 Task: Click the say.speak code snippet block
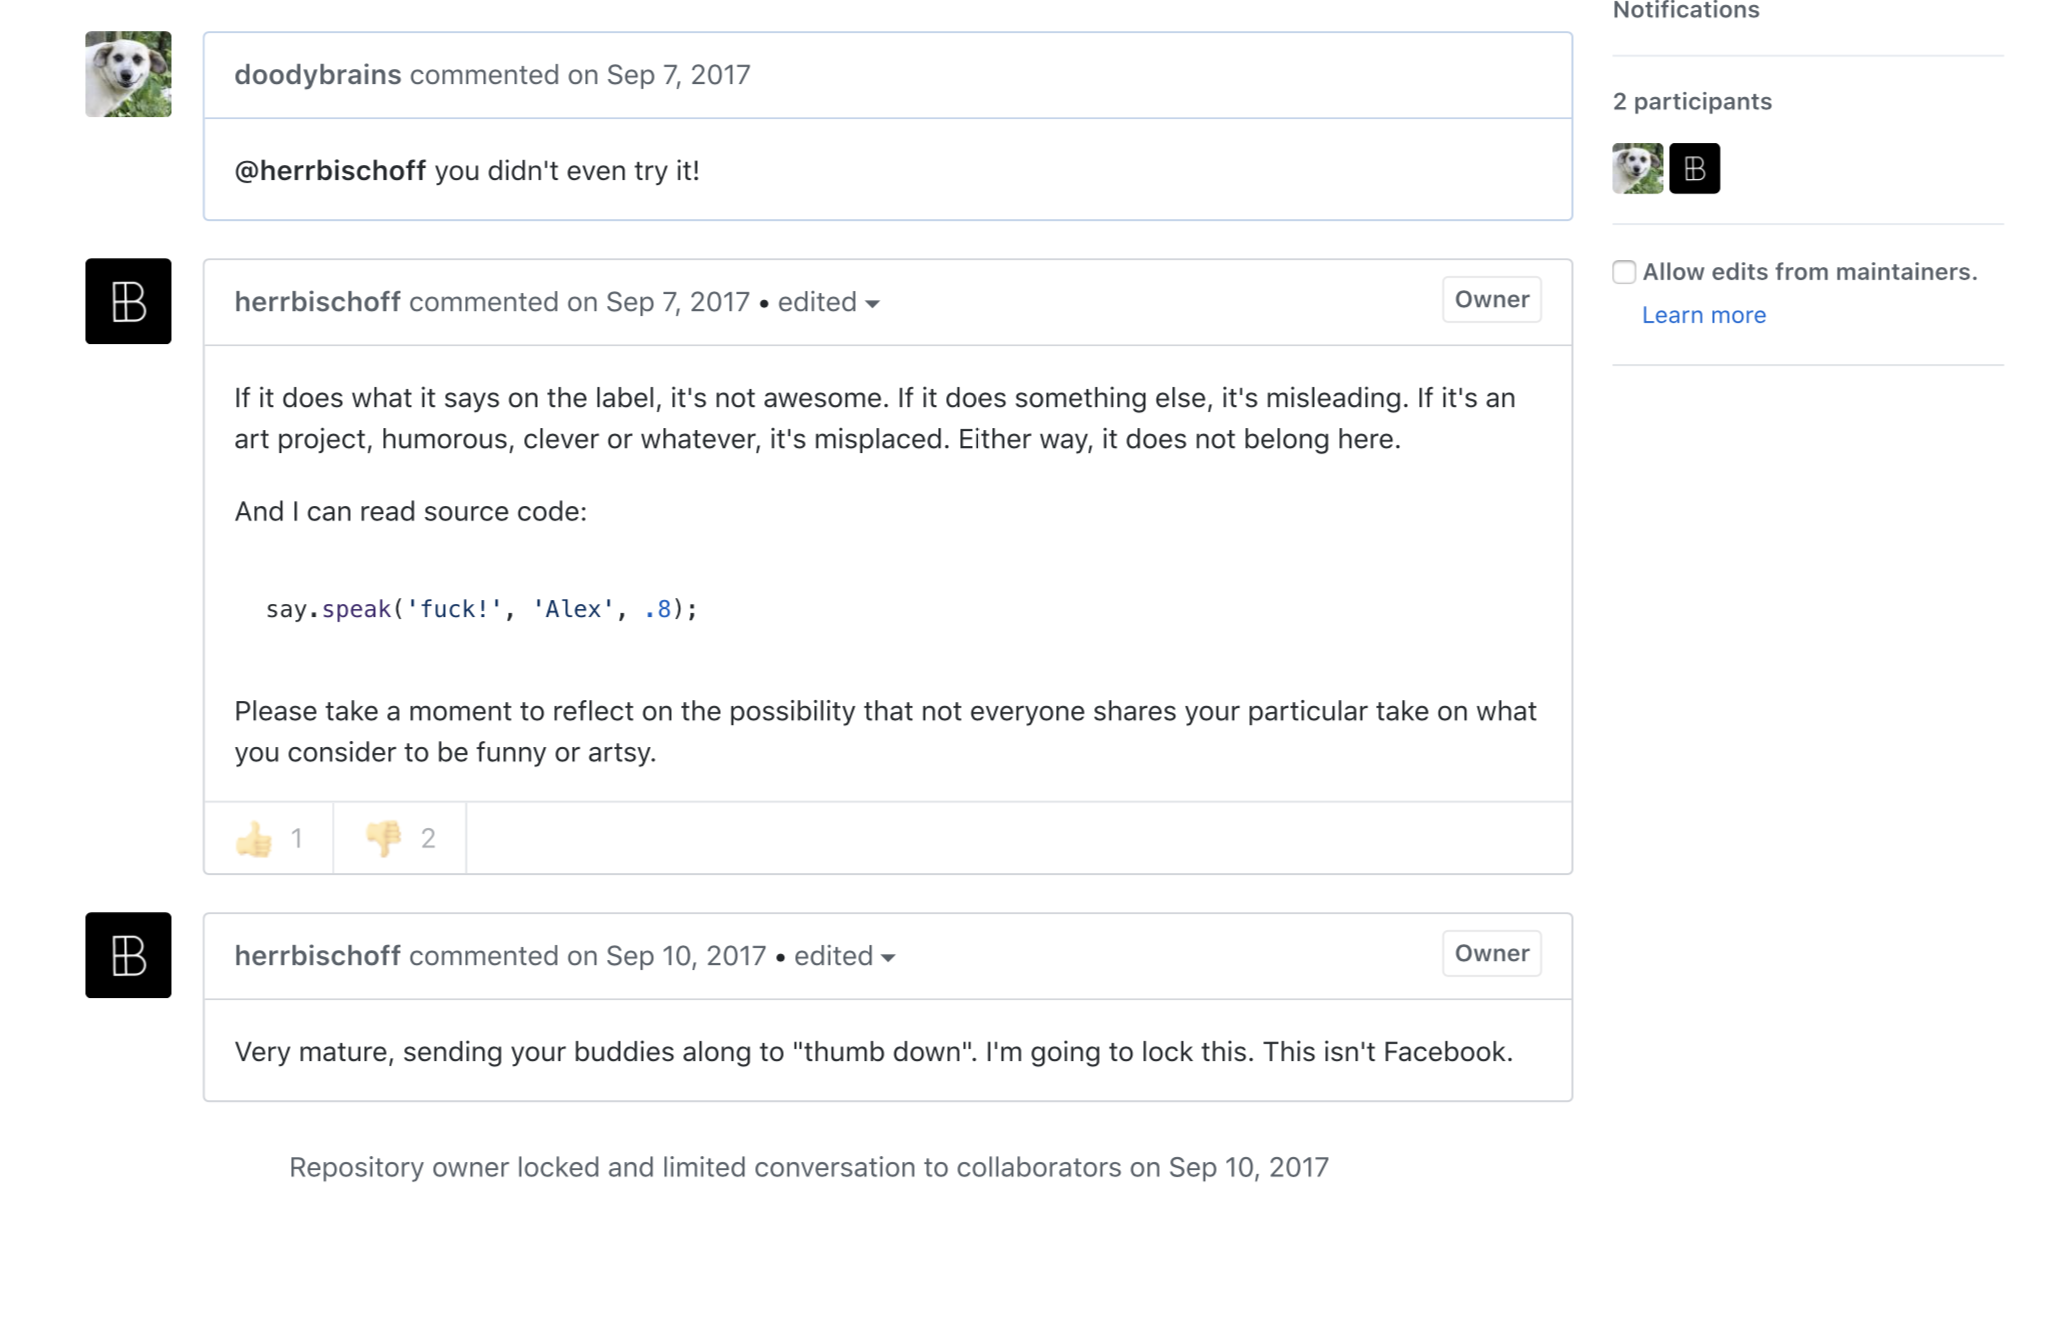pyautogui.click(x=481, y=609)
